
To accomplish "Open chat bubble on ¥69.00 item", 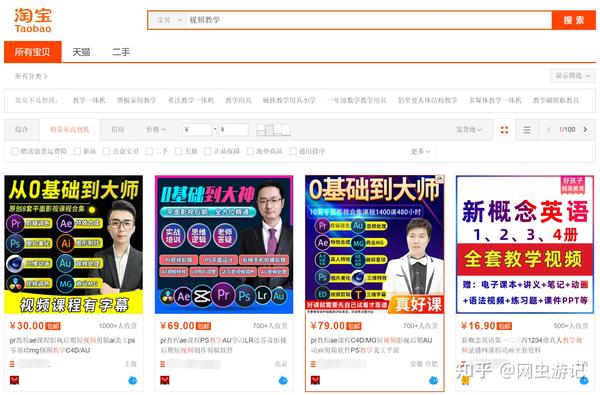I will pos(283,380).
